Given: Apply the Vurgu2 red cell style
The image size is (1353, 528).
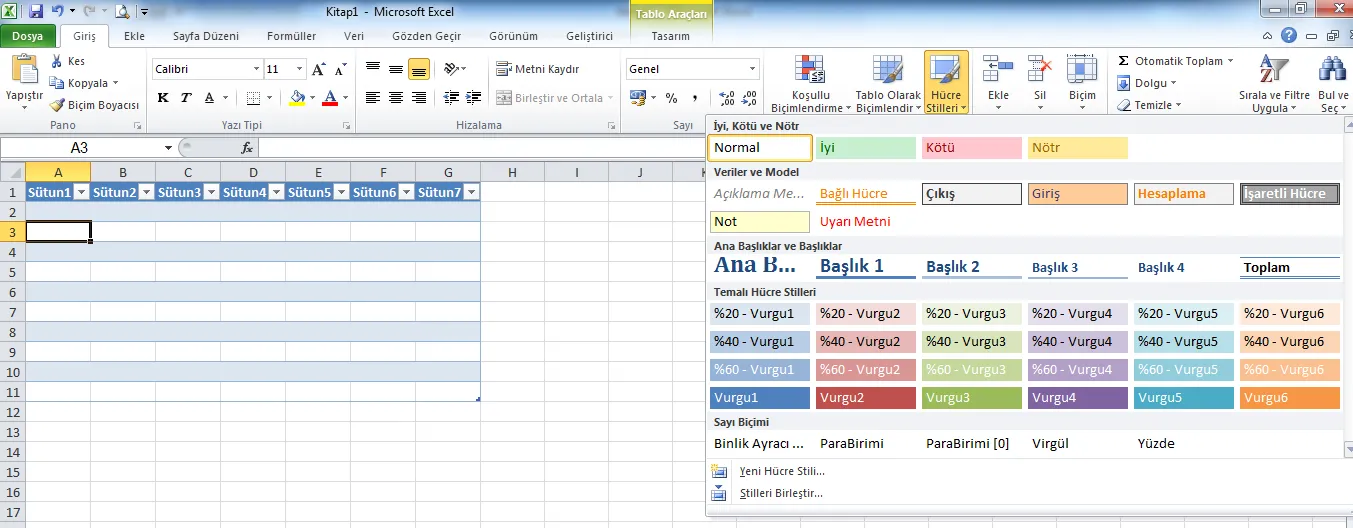Looking at the screenshot, I should tap(866, 398).
